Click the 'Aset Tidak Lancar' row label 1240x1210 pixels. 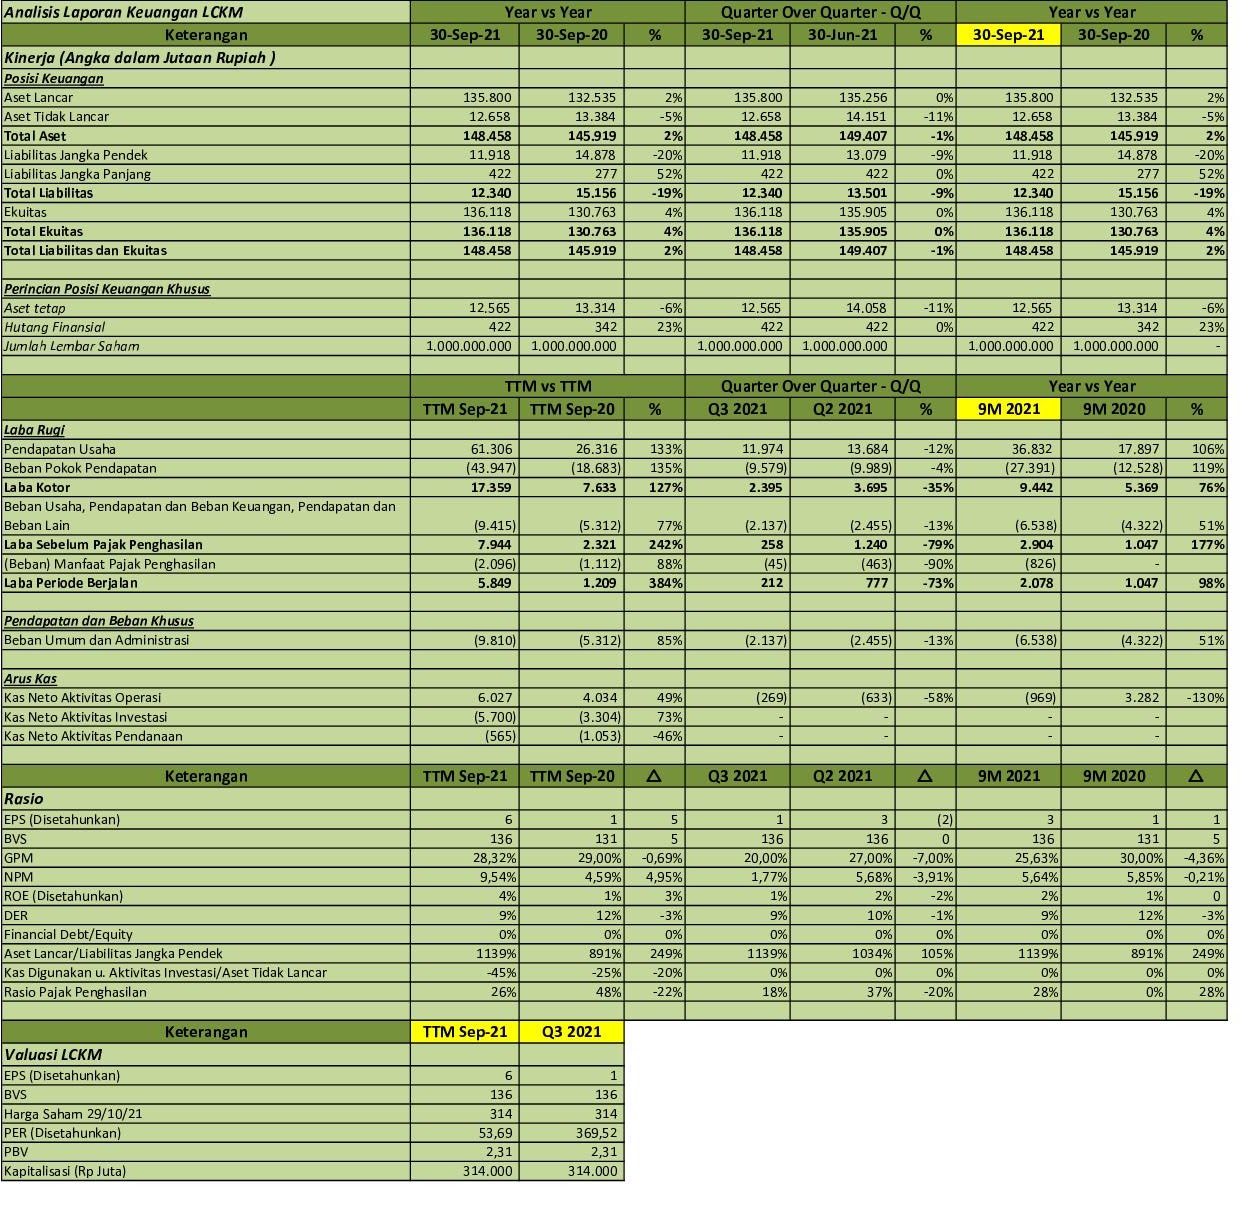pyautogui.click(x=57, y=116)
